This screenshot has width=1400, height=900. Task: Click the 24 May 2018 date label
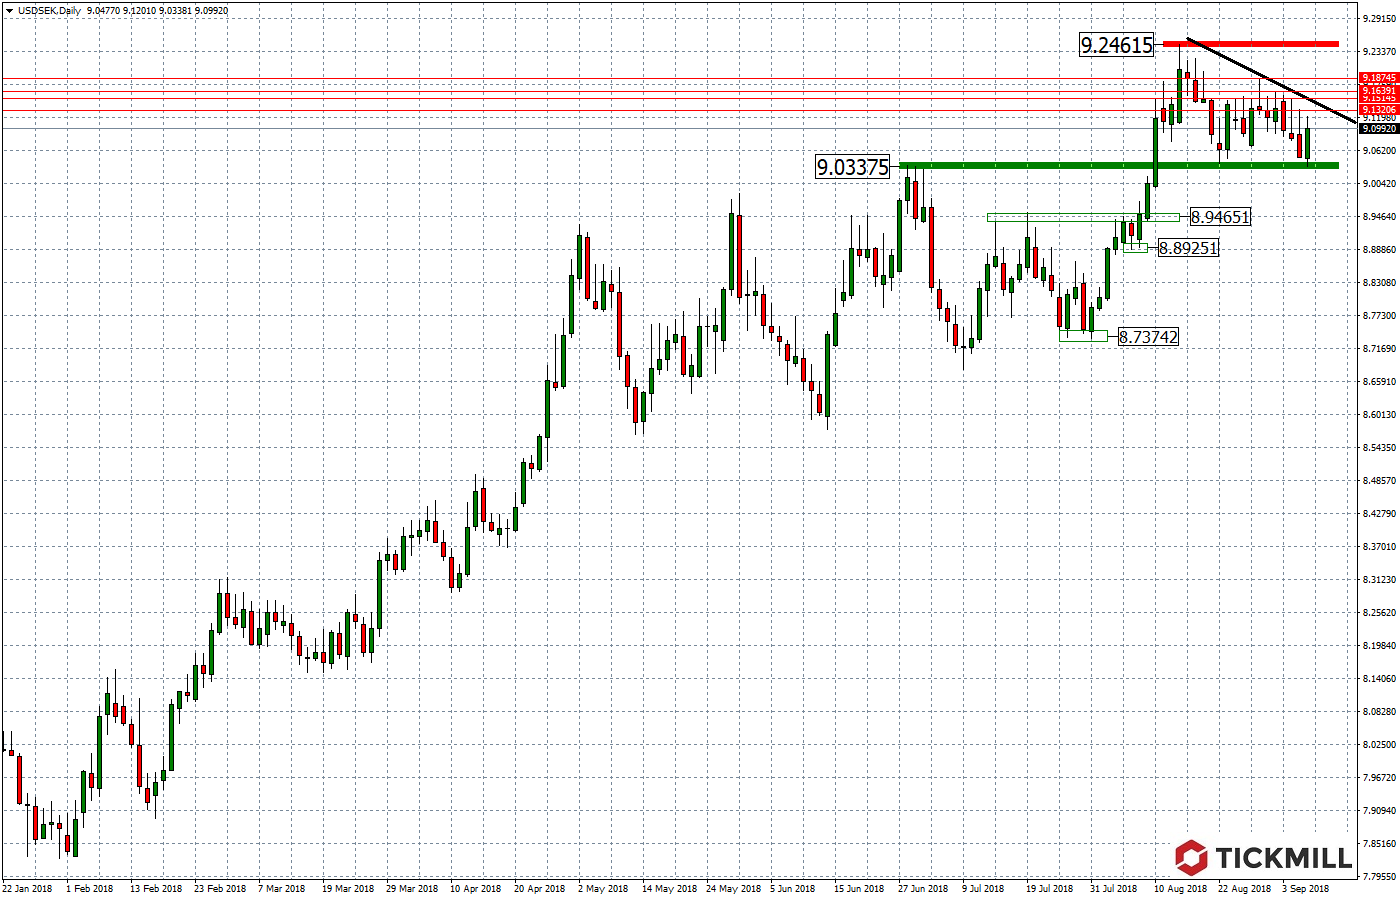(x=733, y=888)
